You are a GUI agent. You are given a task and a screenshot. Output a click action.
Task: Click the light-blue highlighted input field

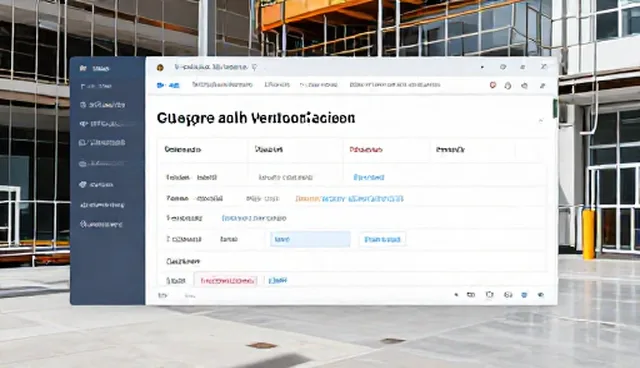[x=310, y=239]
